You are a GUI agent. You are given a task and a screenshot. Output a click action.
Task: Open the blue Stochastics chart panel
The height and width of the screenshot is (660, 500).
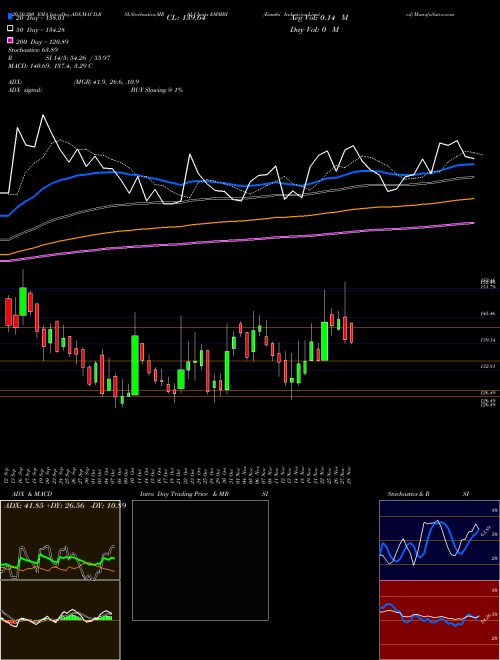[439, 540]
